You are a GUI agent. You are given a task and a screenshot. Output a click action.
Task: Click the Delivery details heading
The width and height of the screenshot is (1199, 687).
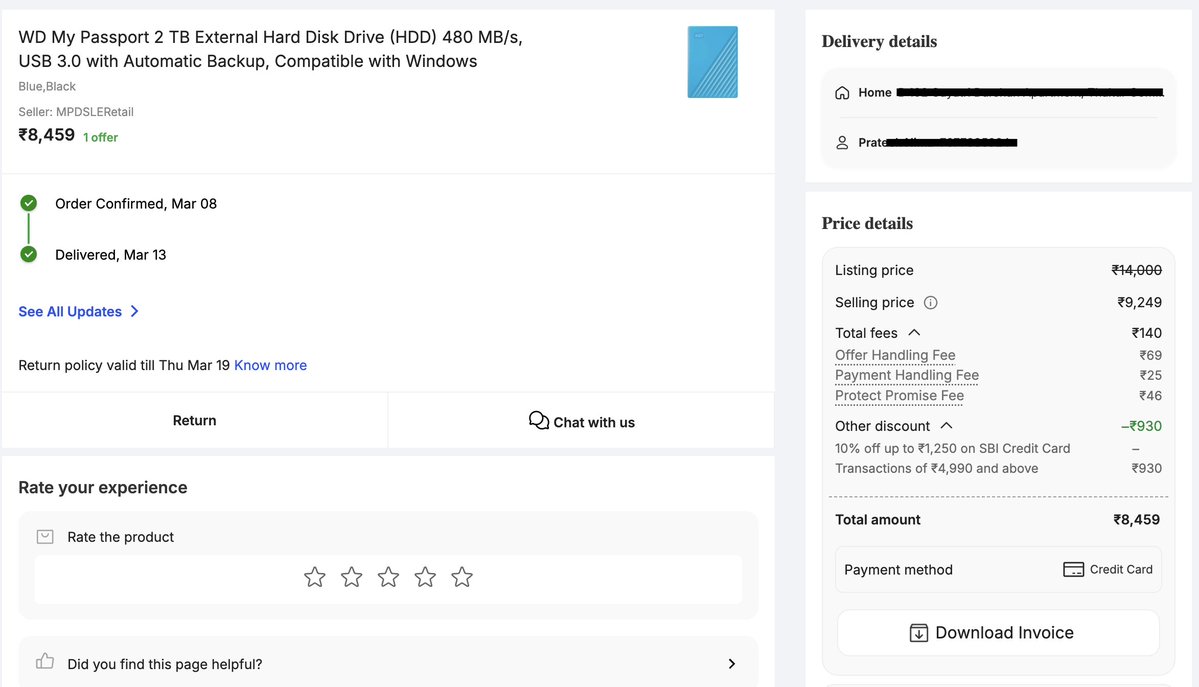tap(879, 41)
